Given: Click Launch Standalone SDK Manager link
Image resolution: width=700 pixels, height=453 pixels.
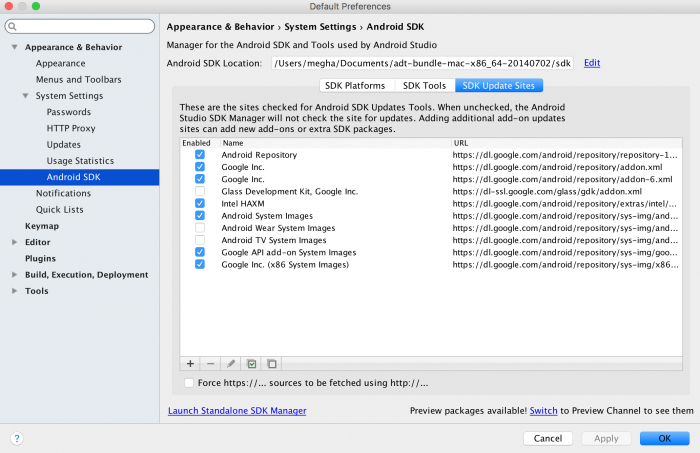Looking at the screenshot, I should pos(237,411).
